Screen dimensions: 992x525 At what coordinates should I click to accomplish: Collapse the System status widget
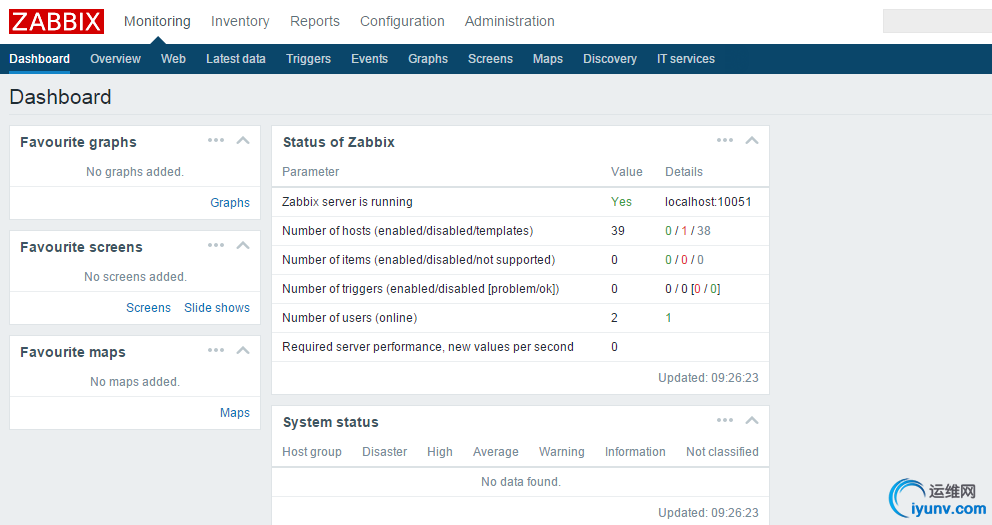(x=752, y=421)
